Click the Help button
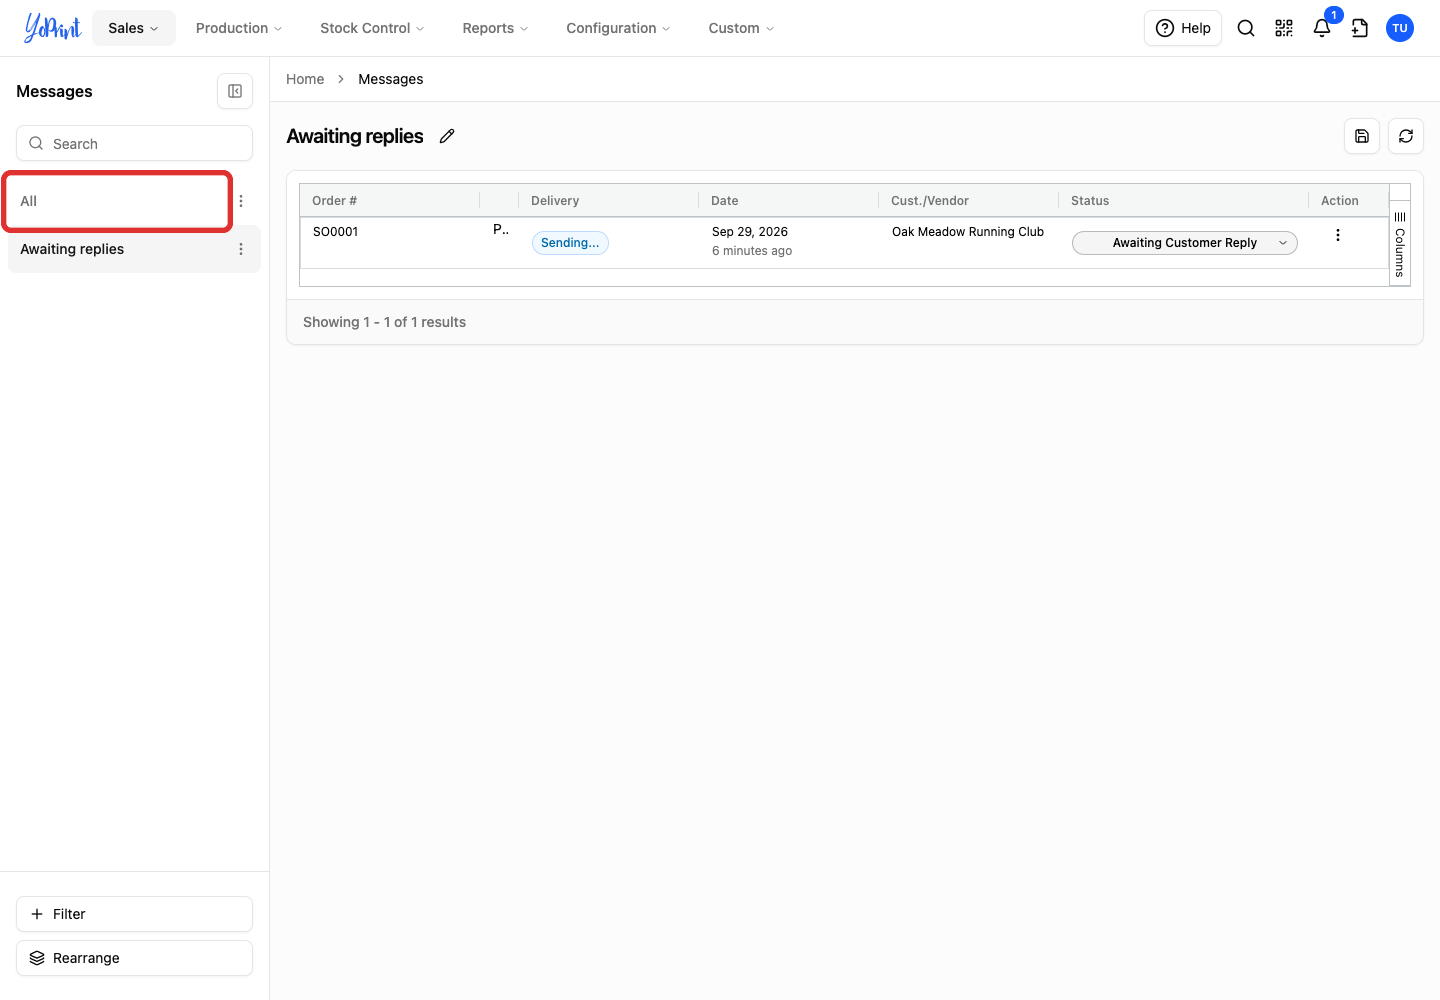Screen dimensions: 1440x1000 [1183, 28]
